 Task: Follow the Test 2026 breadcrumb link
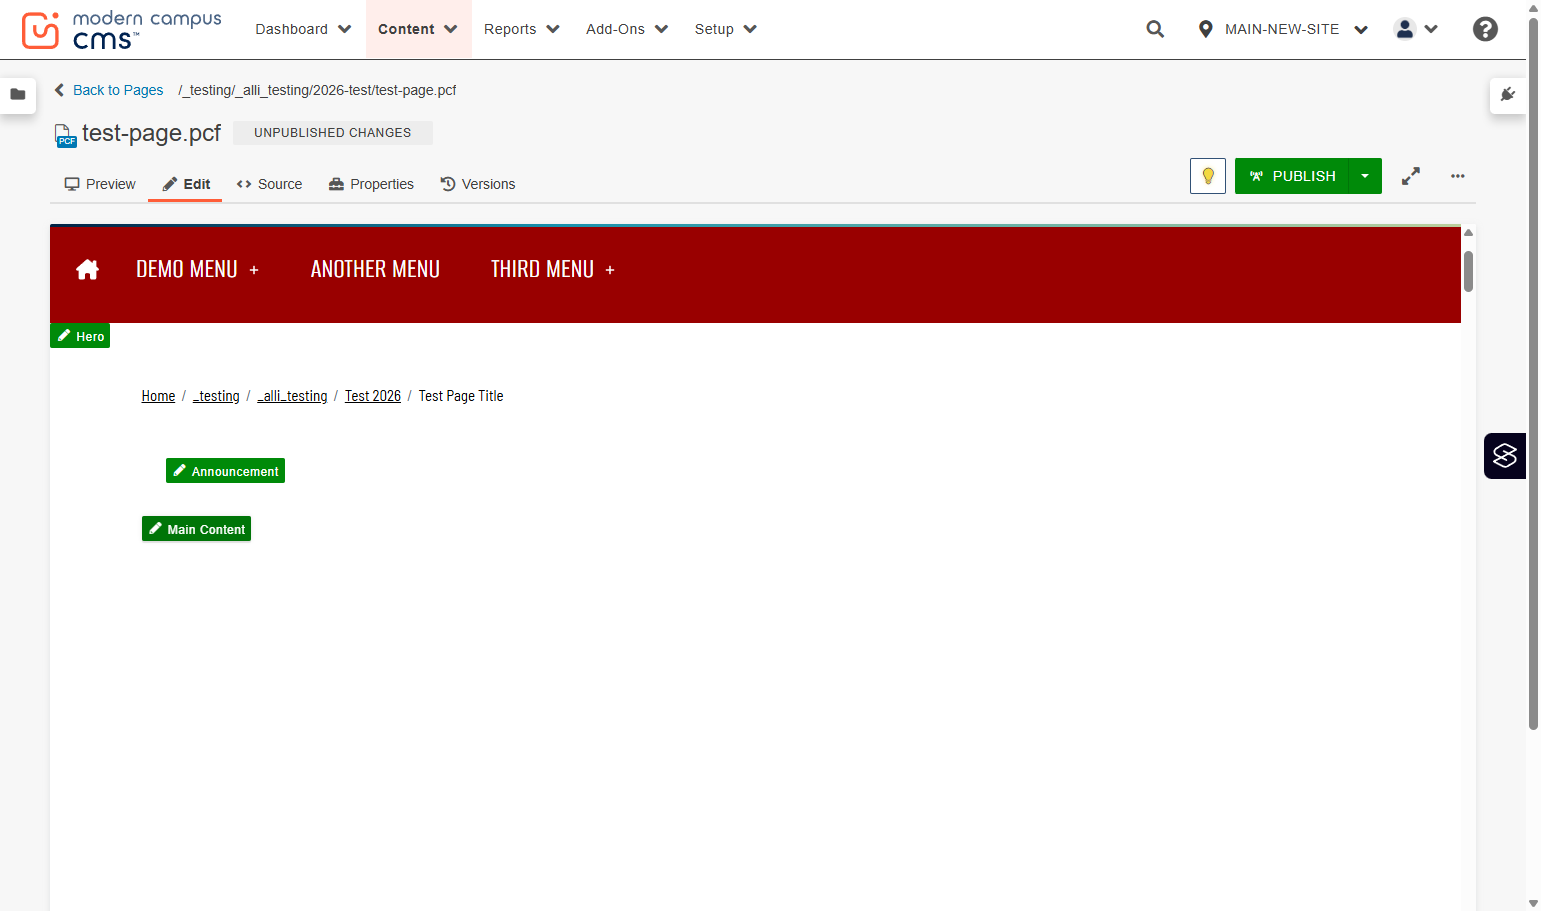(373, 396)
